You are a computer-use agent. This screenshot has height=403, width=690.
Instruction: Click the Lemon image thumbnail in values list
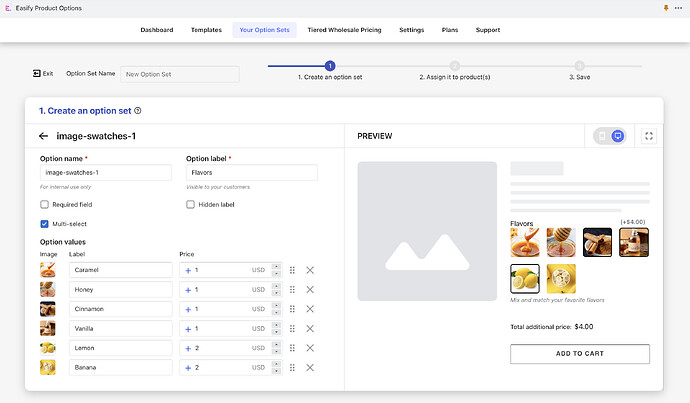48,348
